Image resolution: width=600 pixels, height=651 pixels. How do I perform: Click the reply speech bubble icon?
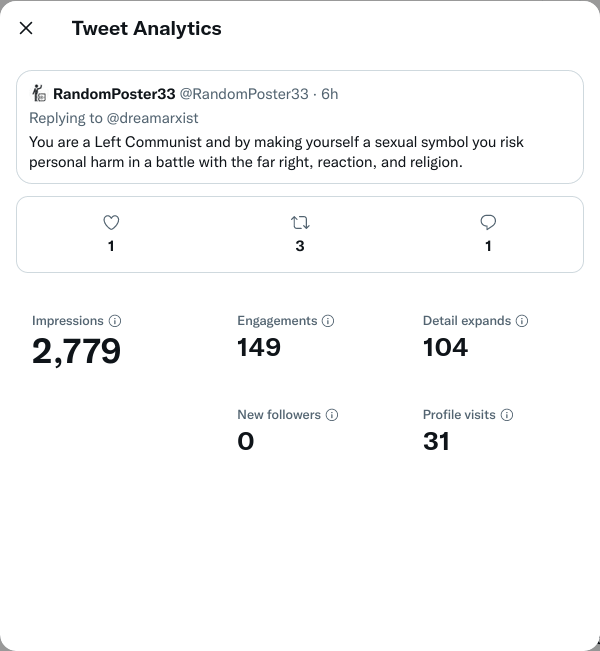(488, 223)
